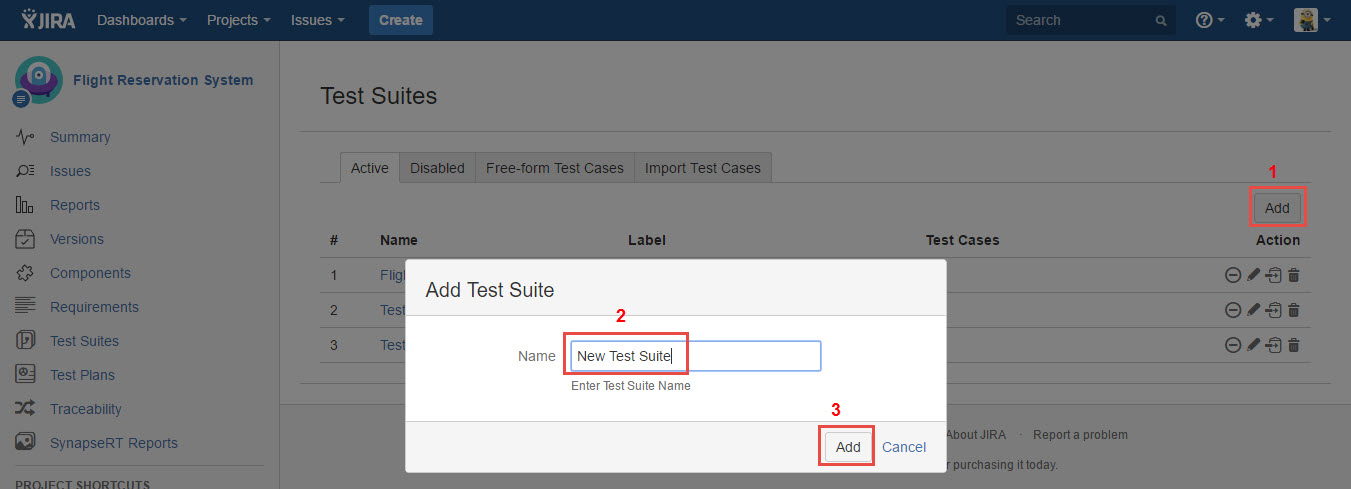Click the search magnifier icon
The height and width of the screenshot is (489, 1351).
tap(1161, 20)
